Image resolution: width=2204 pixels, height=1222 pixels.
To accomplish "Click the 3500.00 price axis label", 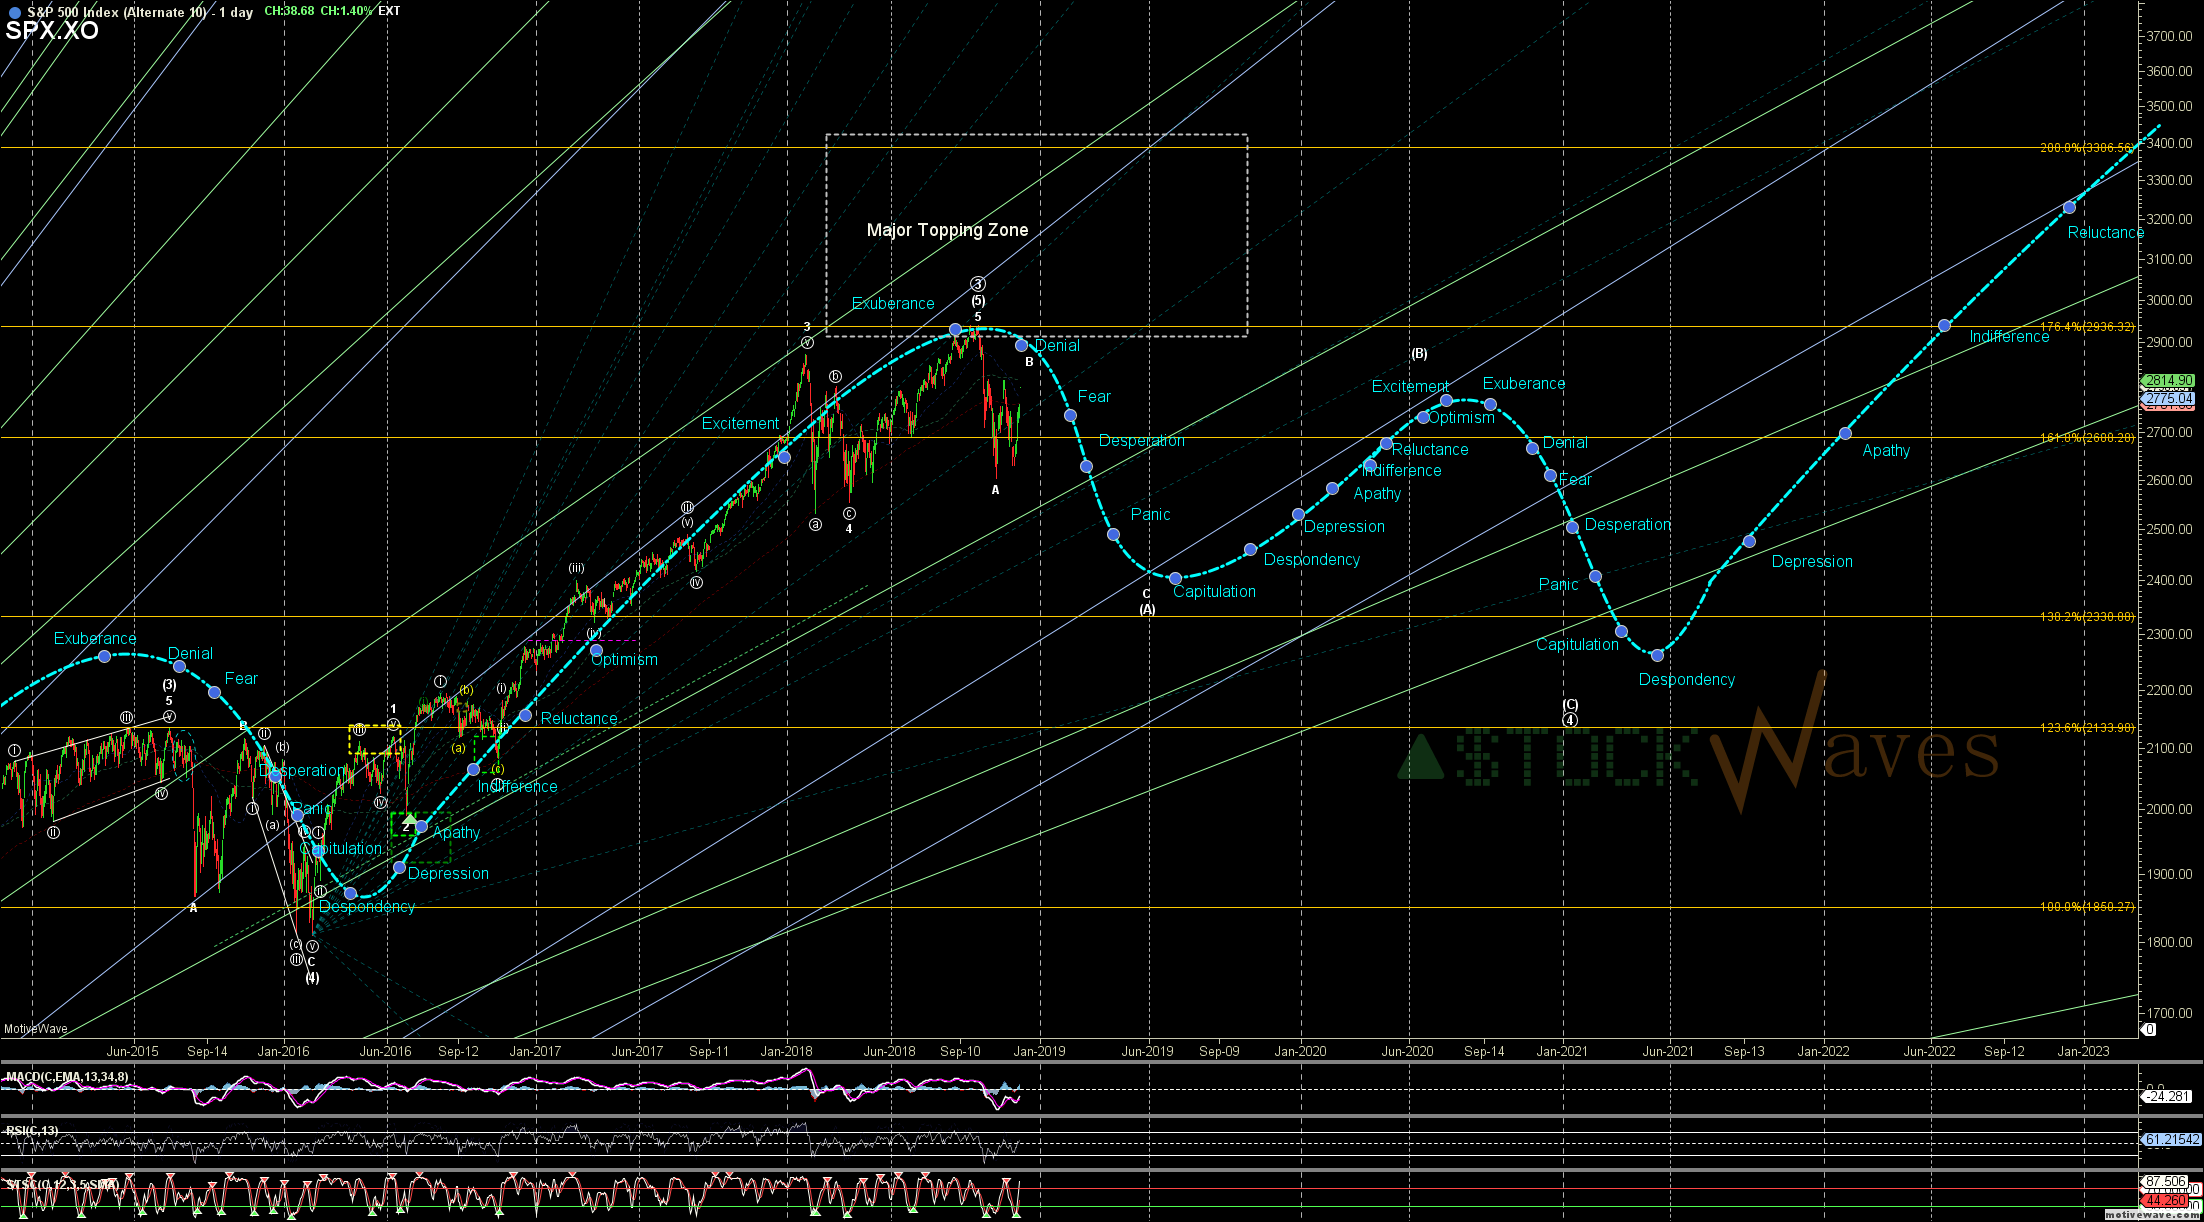I will click(x=2169, y=106).
